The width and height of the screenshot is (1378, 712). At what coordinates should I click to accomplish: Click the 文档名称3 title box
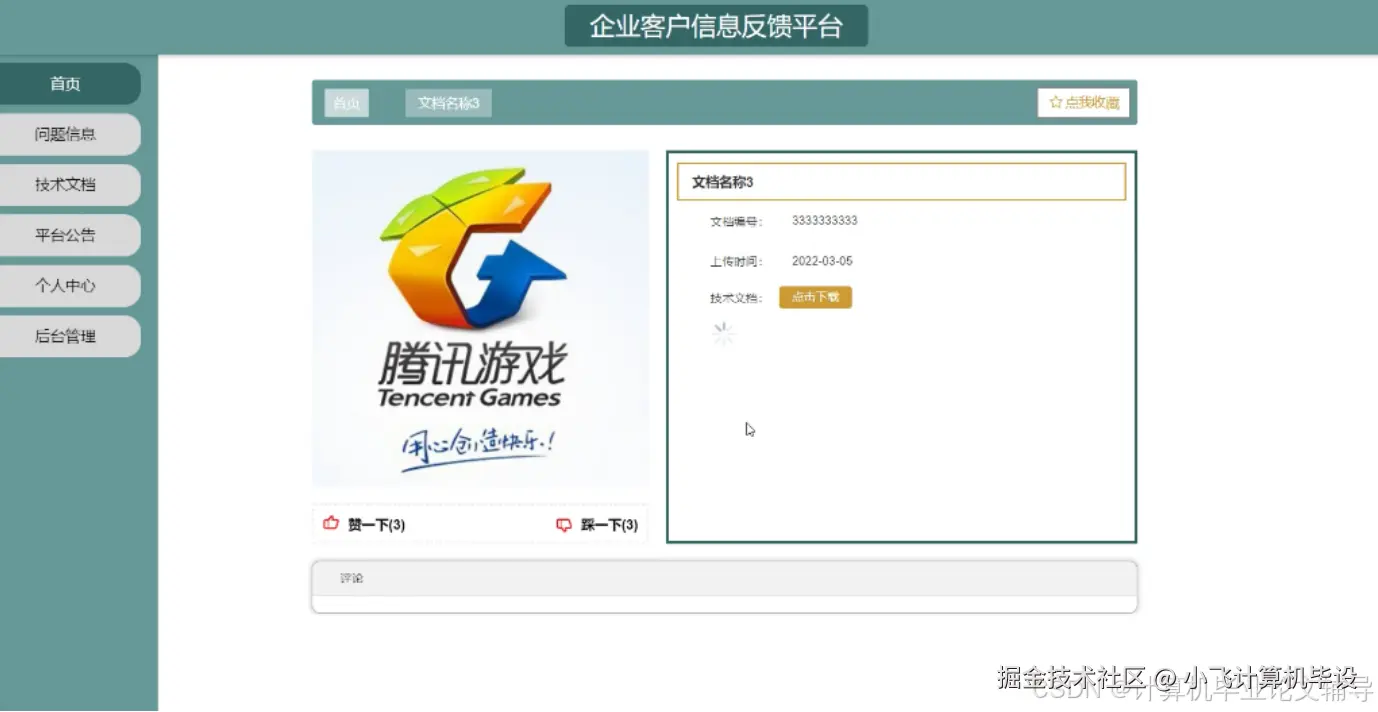pyautogui.click(x=901, y=182)
